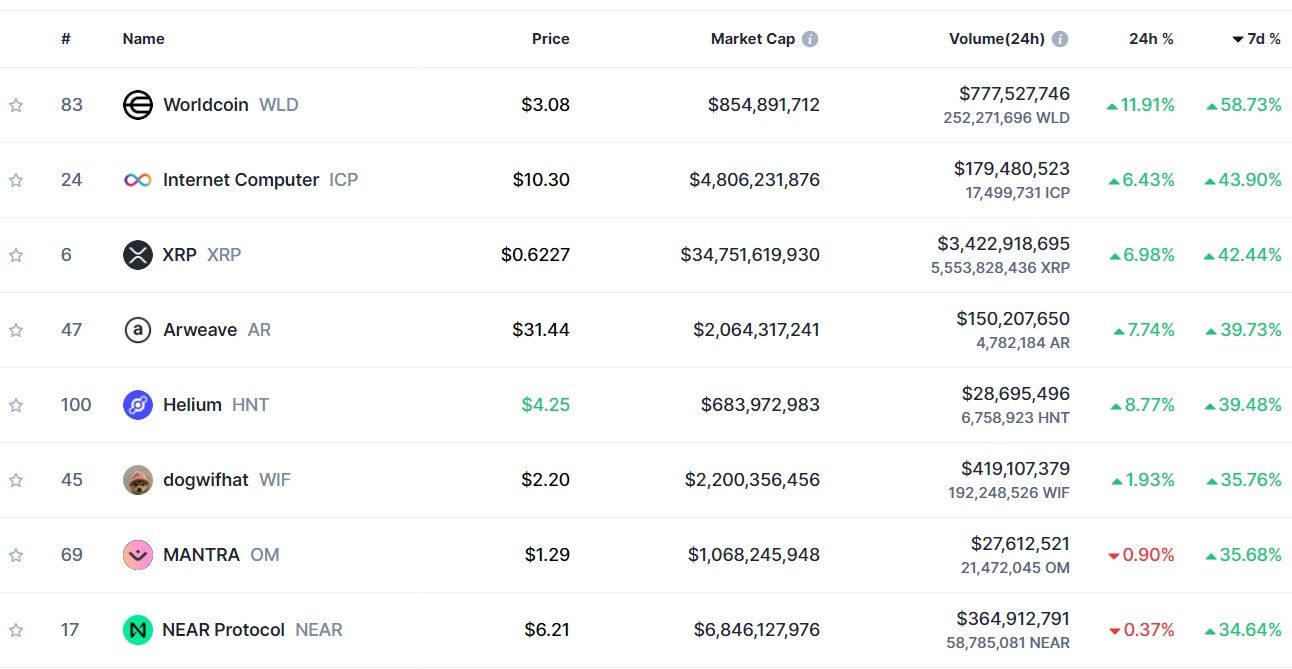Click the XRP coin logo
The image size is (1292, 669).
click(137, 255)
